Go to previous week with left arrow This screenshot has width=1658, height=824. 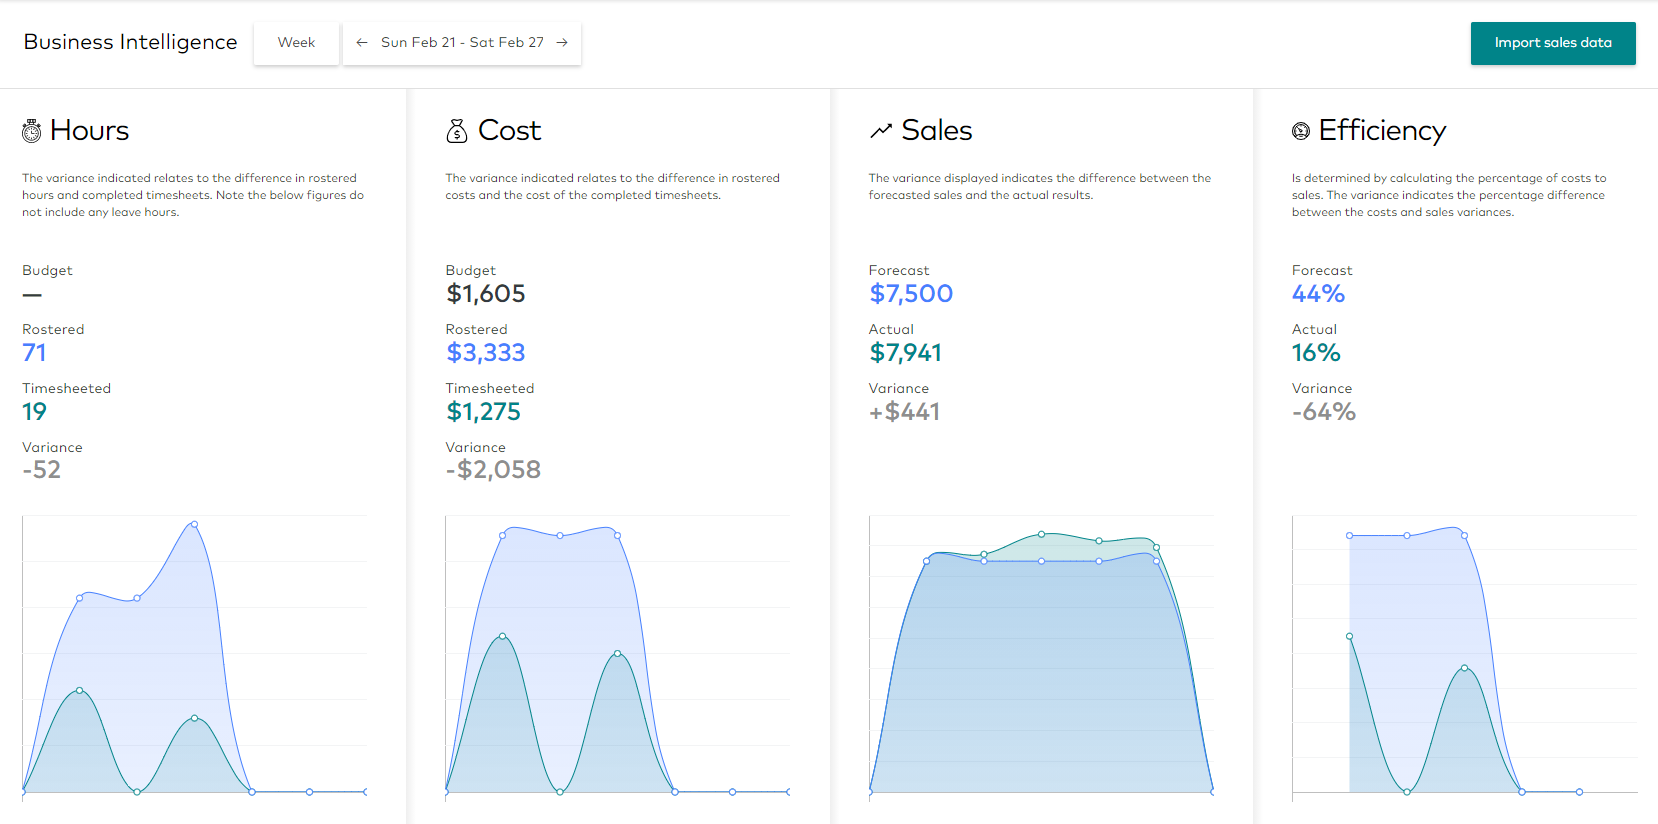pos(362,43)
